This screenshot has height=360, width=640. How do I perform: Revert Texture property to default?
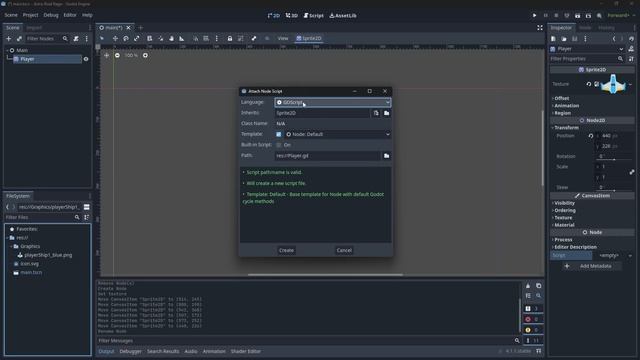tap(589, 84)
